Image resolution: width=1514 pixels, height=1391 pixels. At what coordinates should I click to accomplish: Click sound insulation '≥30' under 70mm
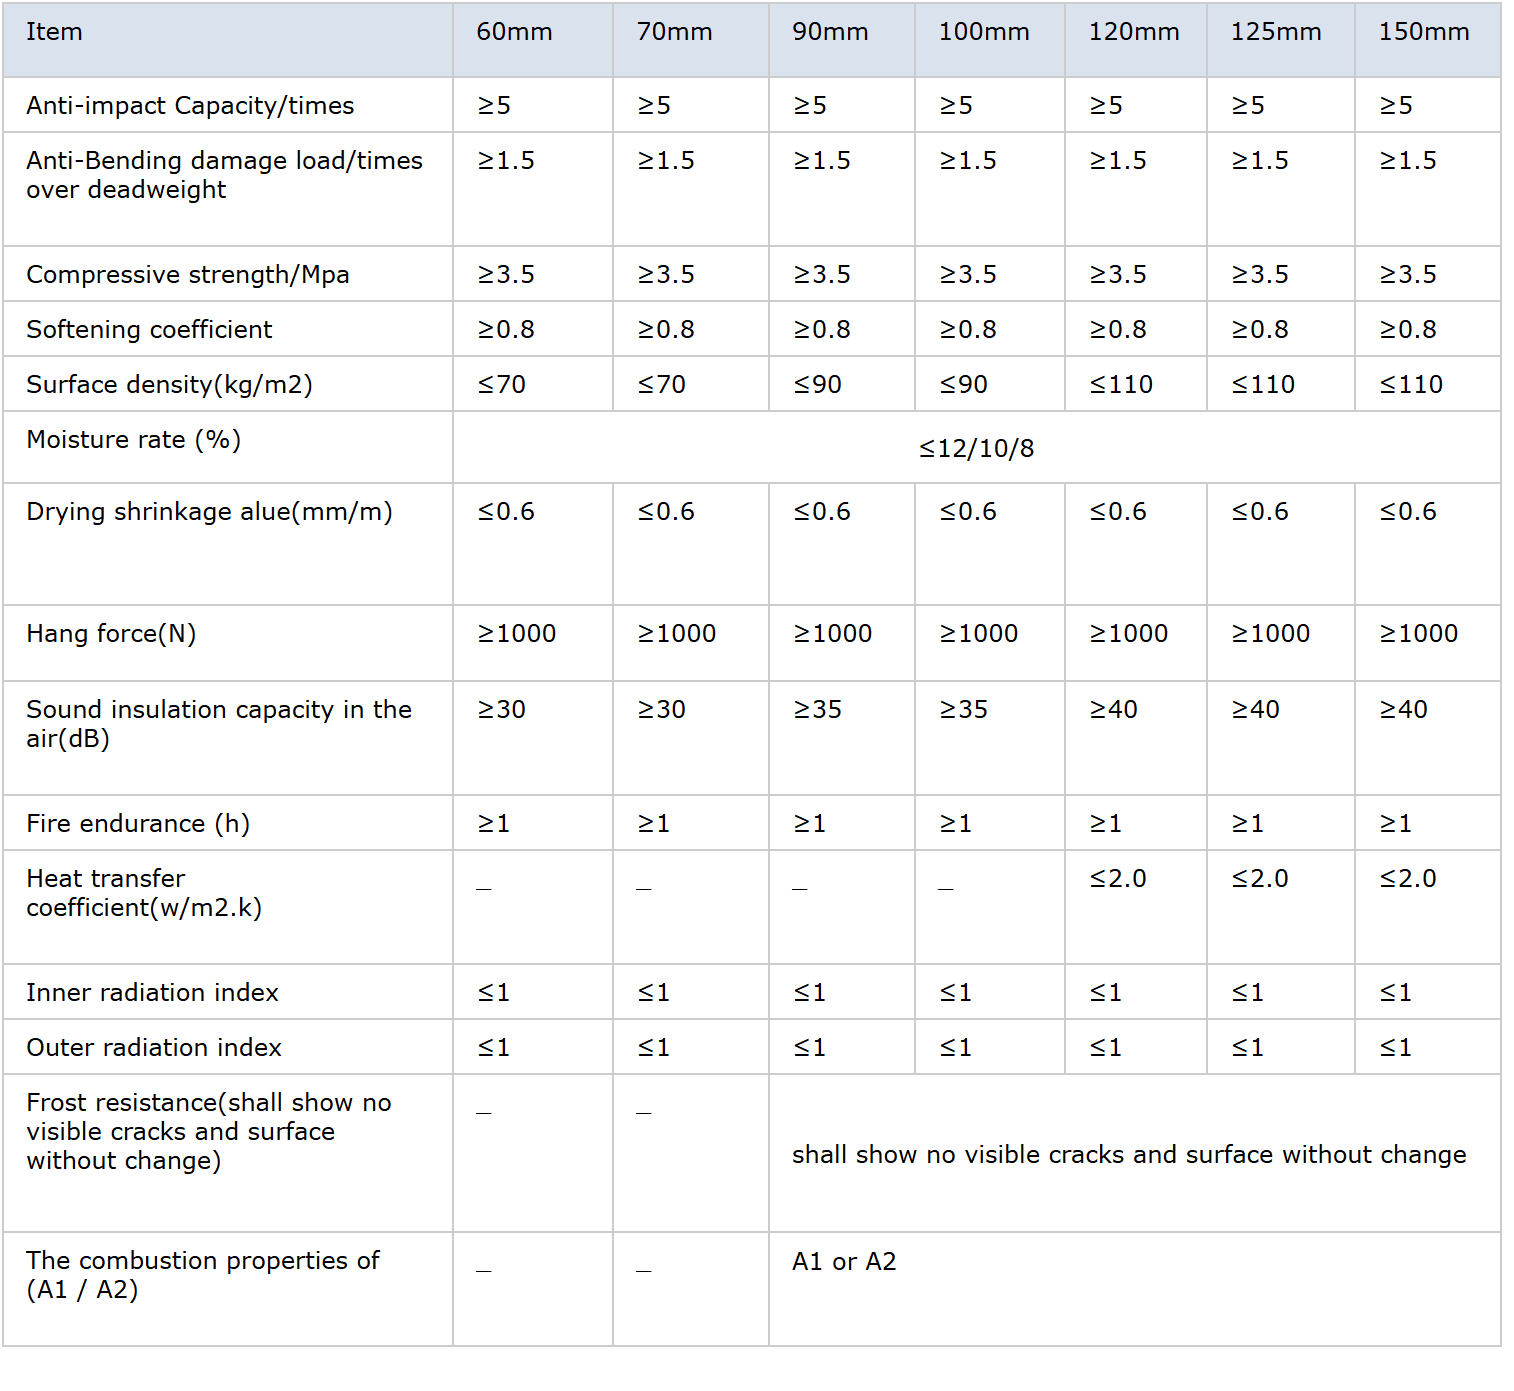661,710
